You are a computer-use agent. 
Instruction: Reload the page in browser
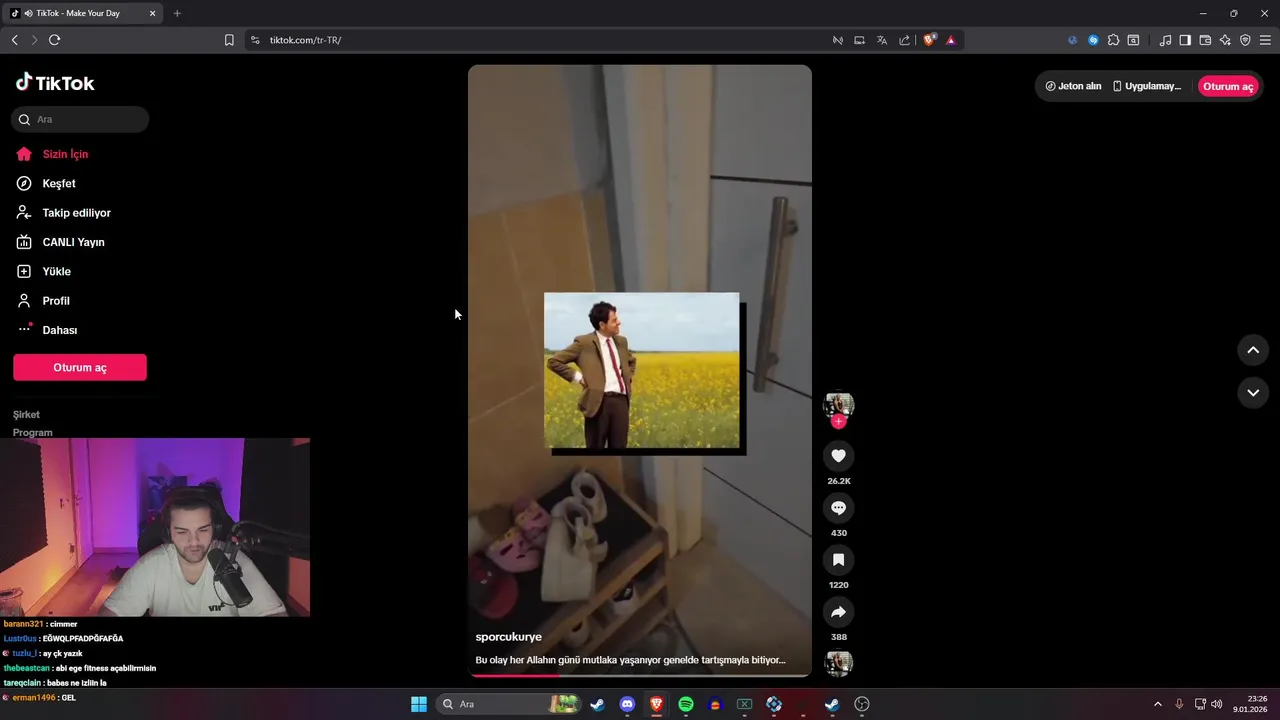click(54, 40)
